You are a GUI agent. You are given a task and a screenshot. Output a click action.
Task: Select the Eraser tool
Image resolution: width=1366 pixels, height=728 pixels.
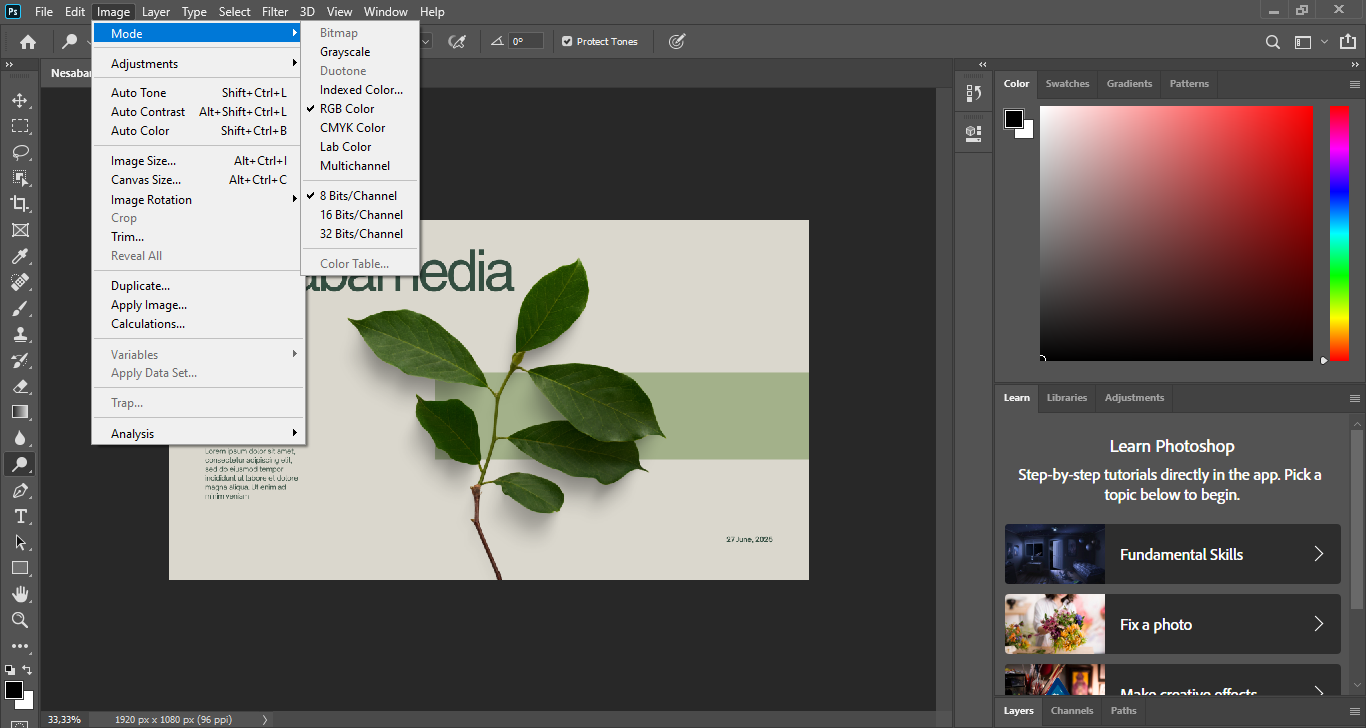click(x=19, y=386)
